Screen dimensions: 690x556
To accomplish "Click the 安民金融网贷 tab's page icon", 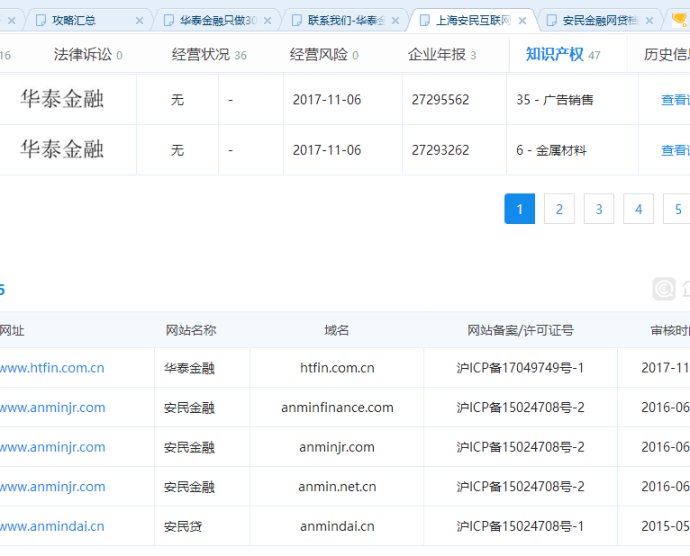I will tap(552, 20).
